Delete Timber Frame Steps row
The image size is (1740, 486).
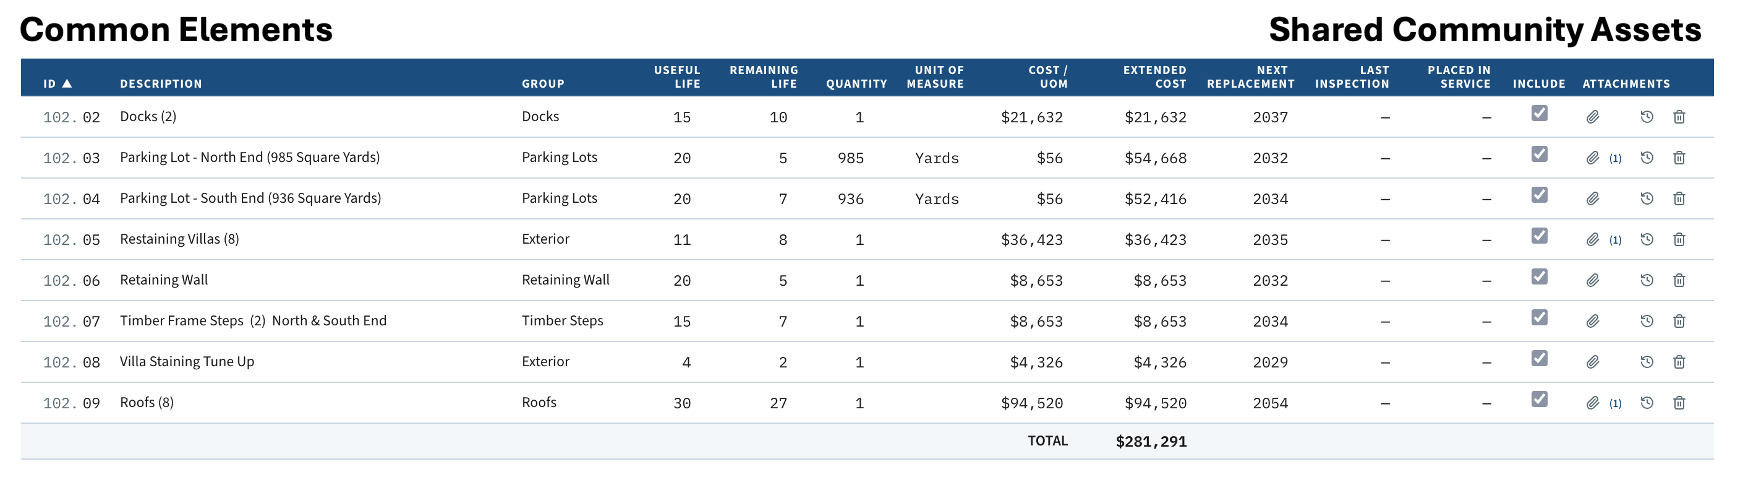[1679, 322]
